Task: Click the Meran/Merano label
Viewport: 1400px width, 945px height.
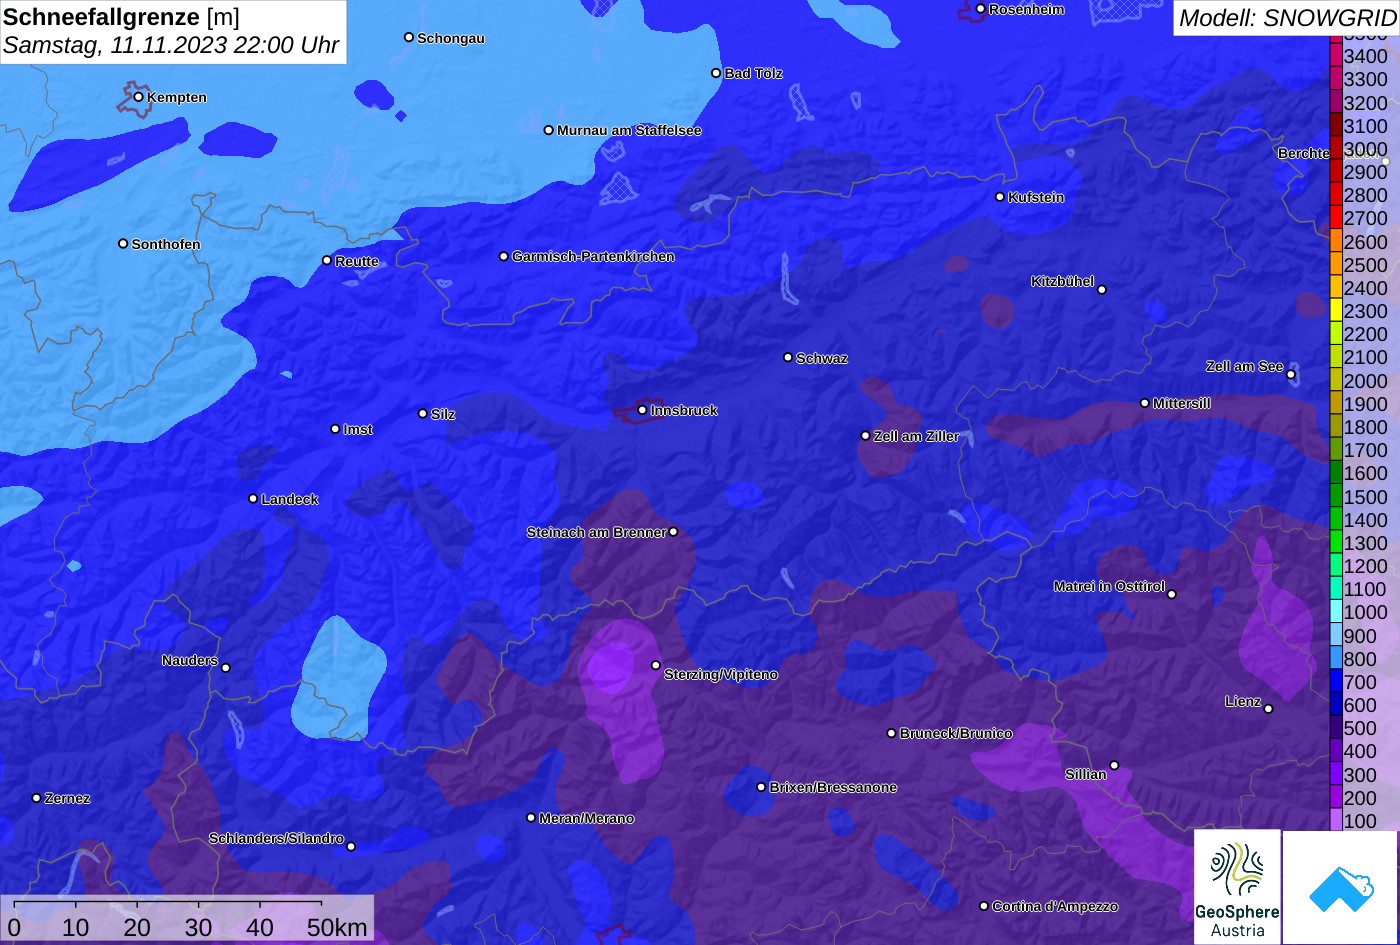Action: click(x=587, y=818)
